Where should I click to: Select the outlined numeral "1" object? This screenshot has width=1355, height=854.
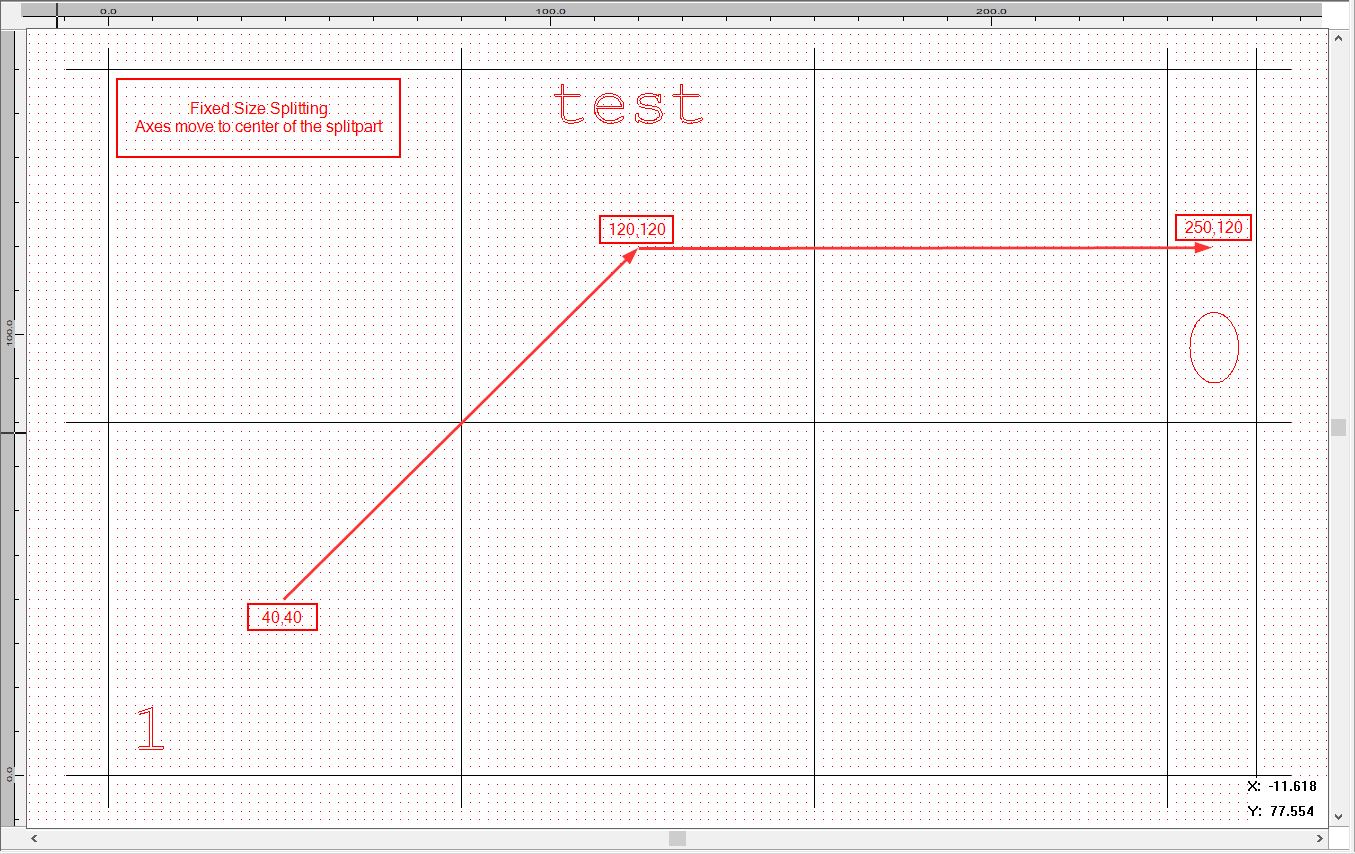tap(150, 728)
